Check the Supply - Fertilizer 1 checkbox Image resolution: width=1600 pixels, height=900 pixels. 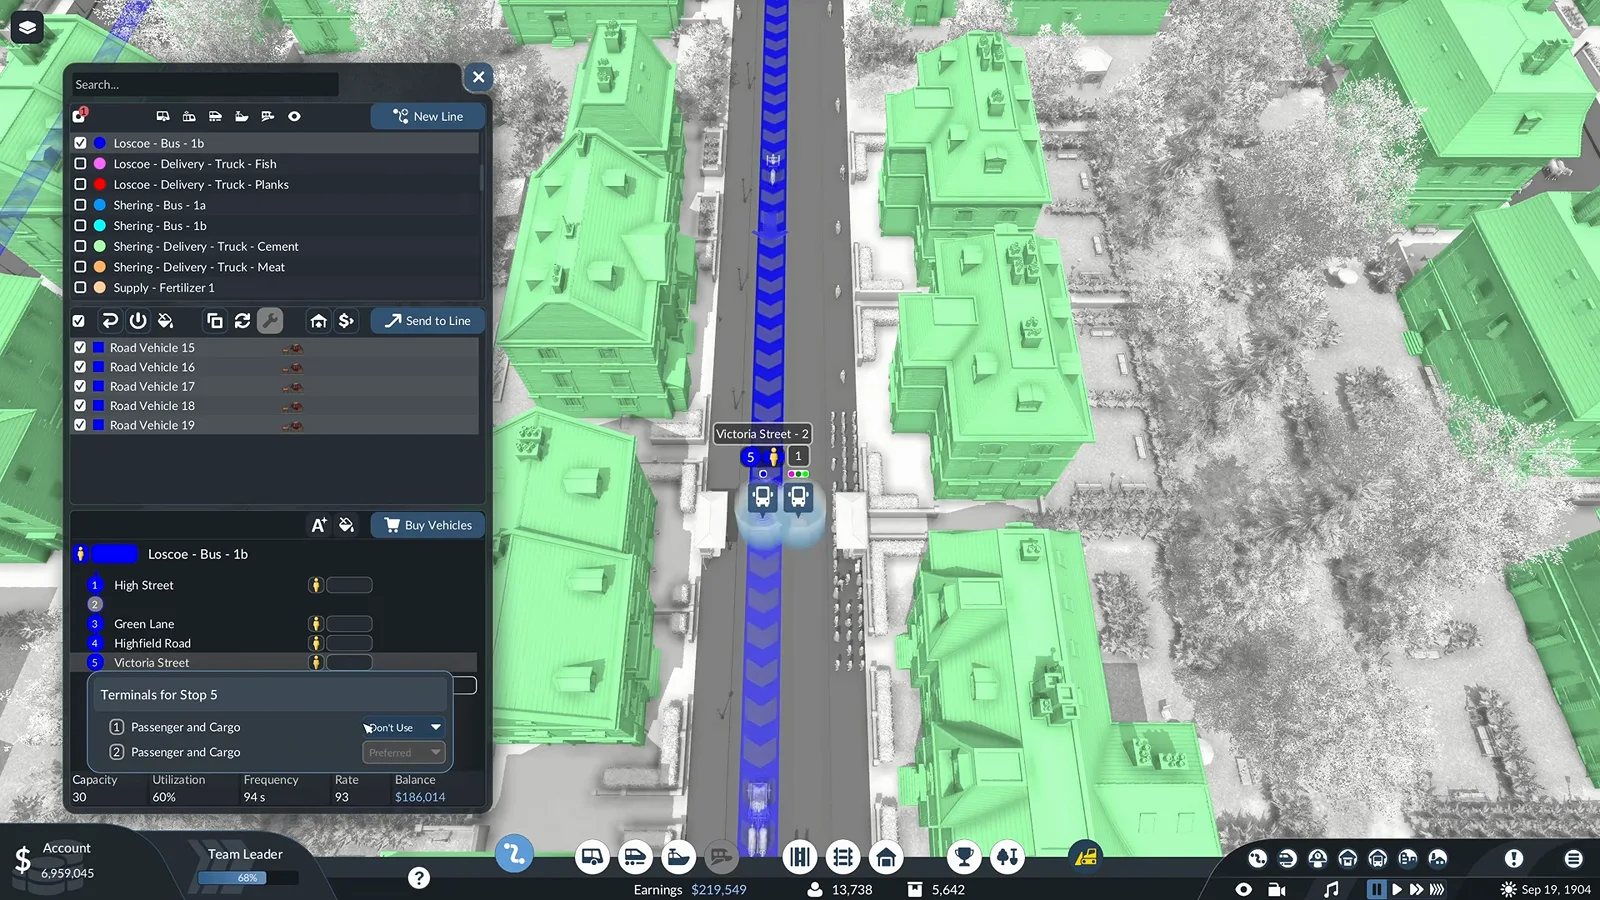[x=80, y=287]
